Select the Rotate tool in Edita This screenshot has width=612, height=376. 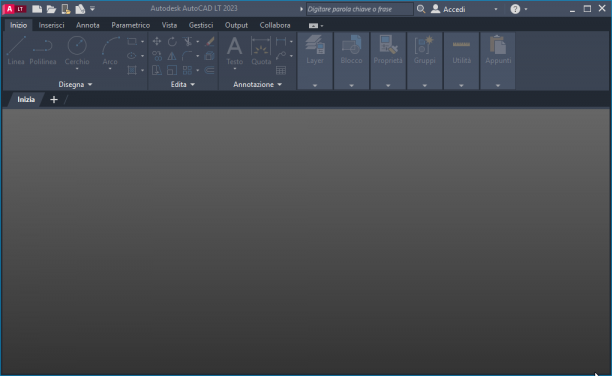[172, 41]
